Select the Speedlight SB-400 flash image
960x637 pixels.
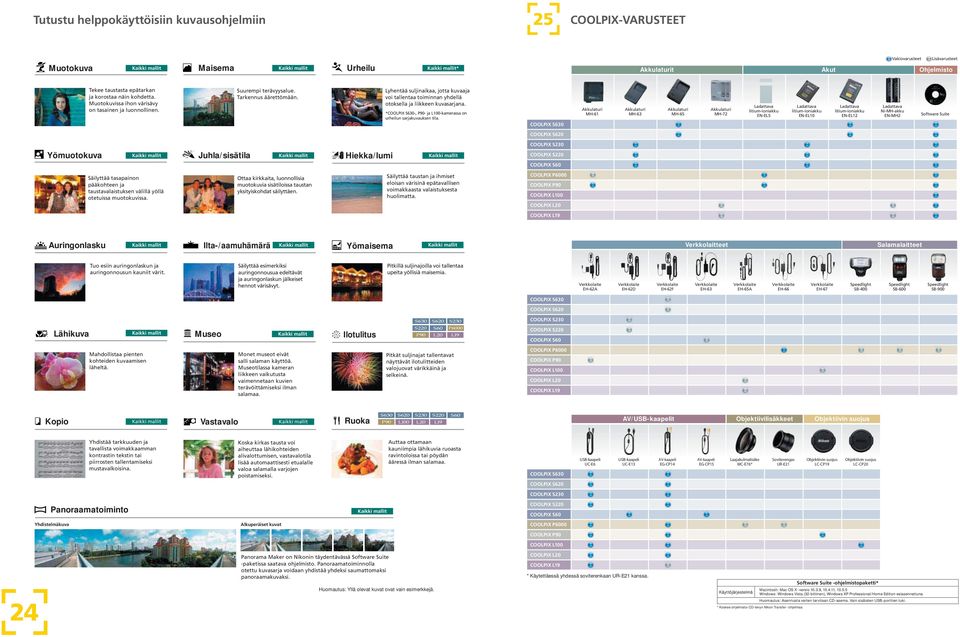tap(860, 267)
